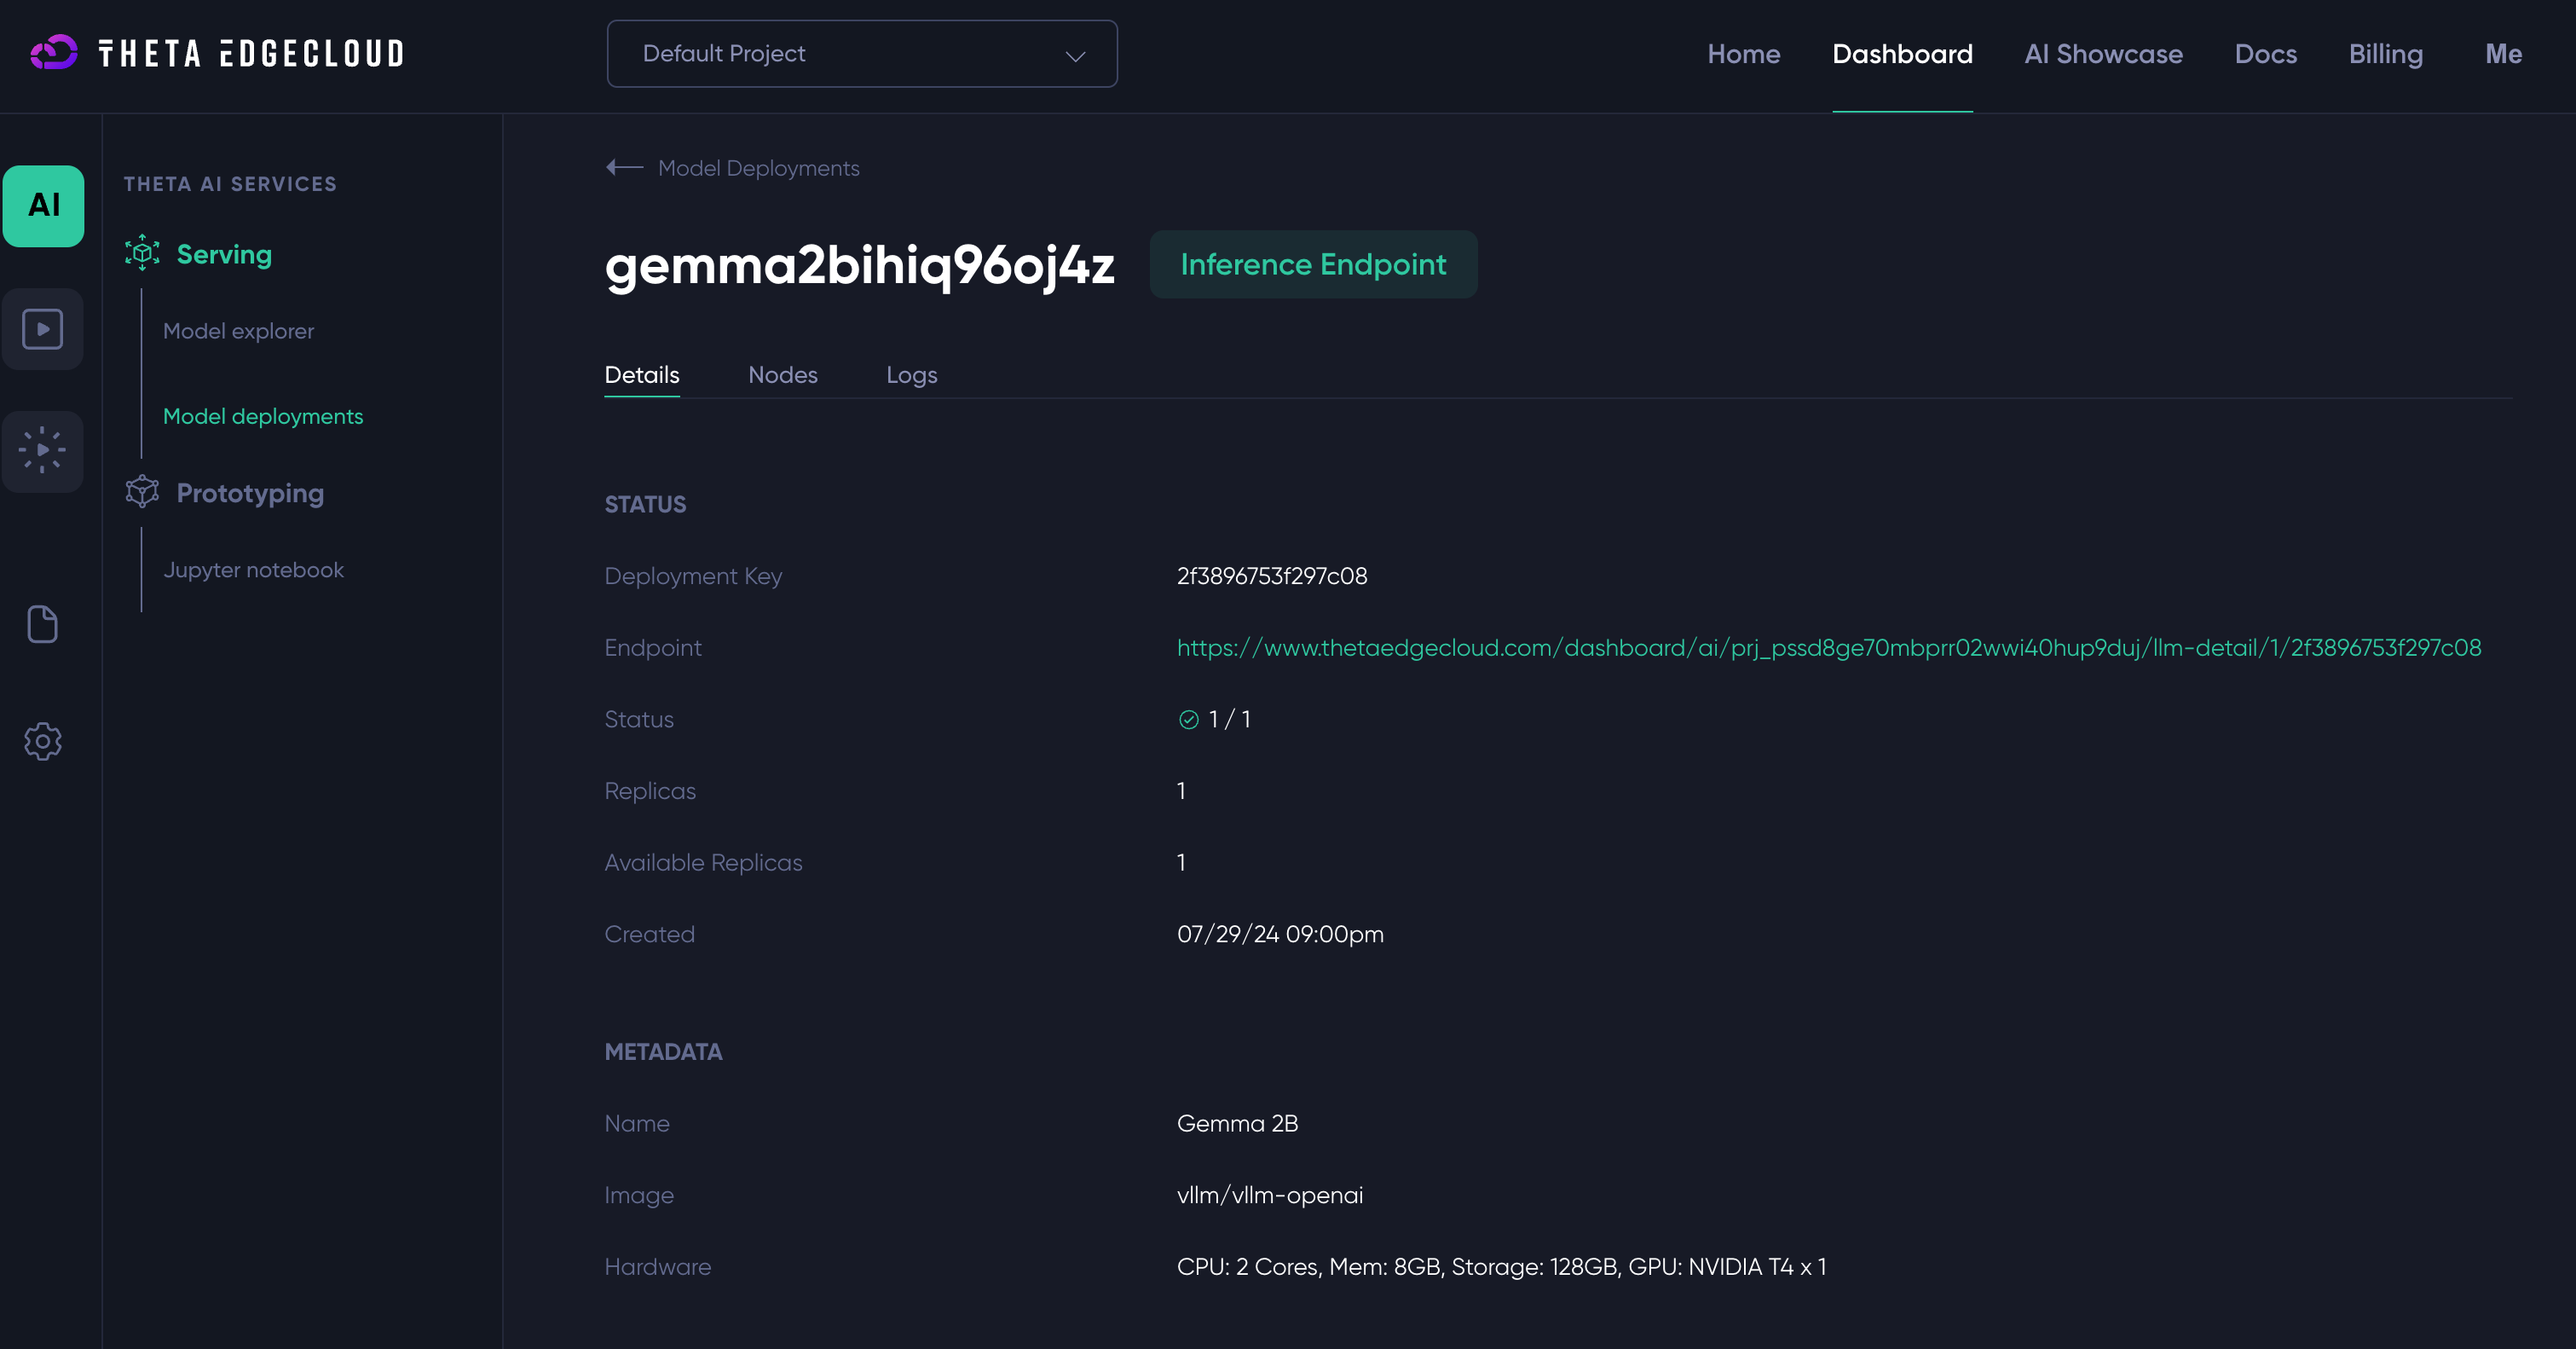
Task: Click the Hardware label
Action: click(x=658, y=1267)
